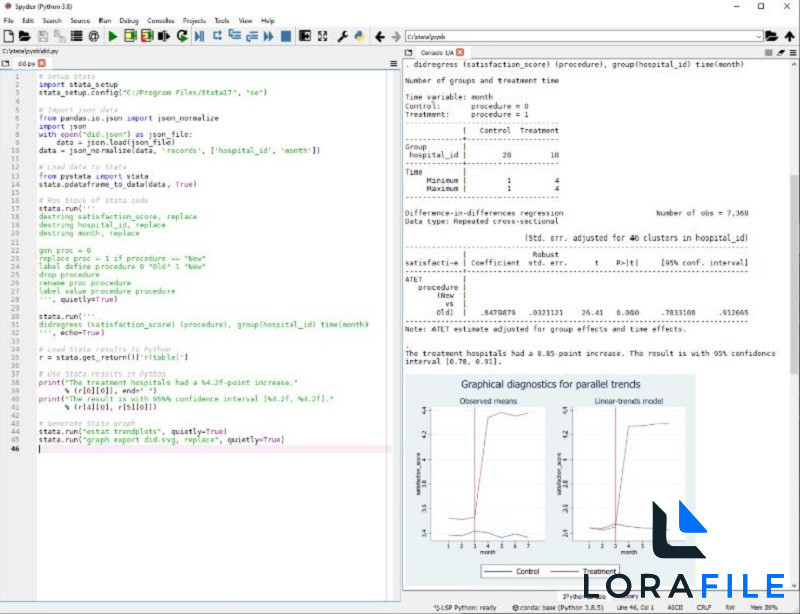This screenshot has height=614, width=800.
Task: Open the Source menu
Action: click(x=80, y=21)
